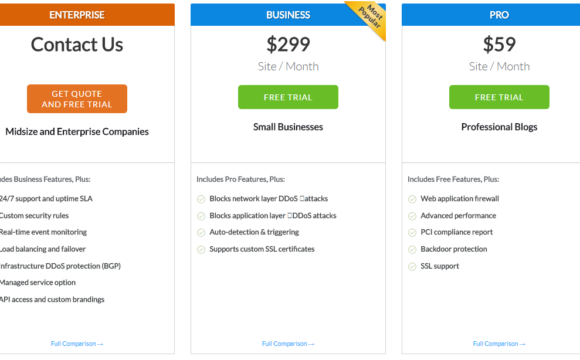Click Get Quote and Free Trial button

[x=77, y=99]
